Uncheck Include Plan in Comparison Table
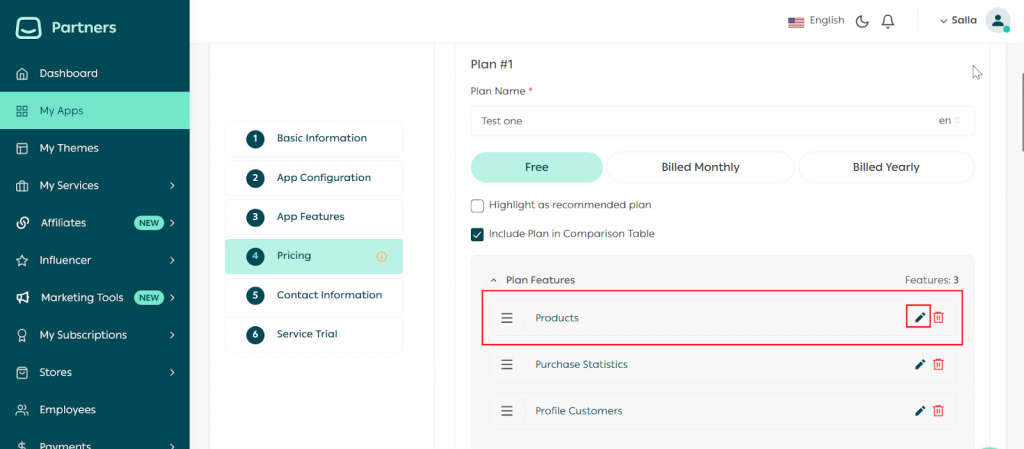This screenshot has height=449, width=1024. tap(477, 234)
